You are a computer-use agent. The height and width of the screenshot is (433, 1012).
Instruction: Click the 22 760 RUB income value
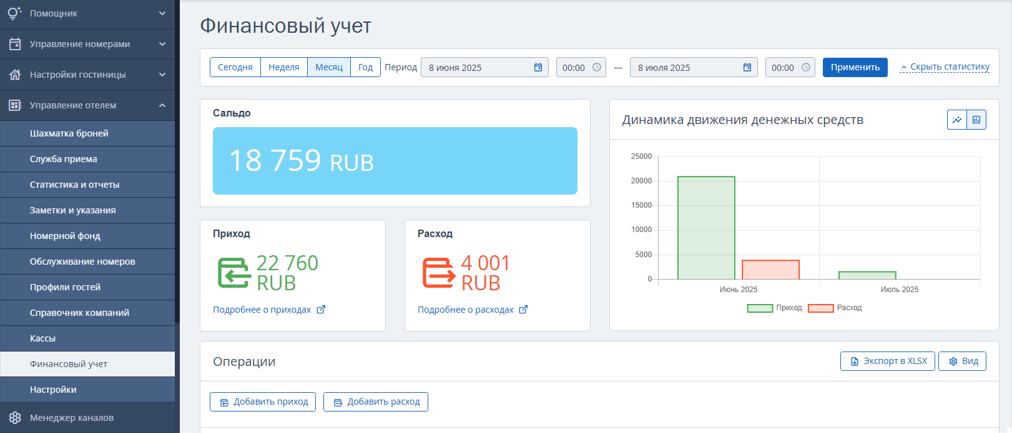(287, 273)
